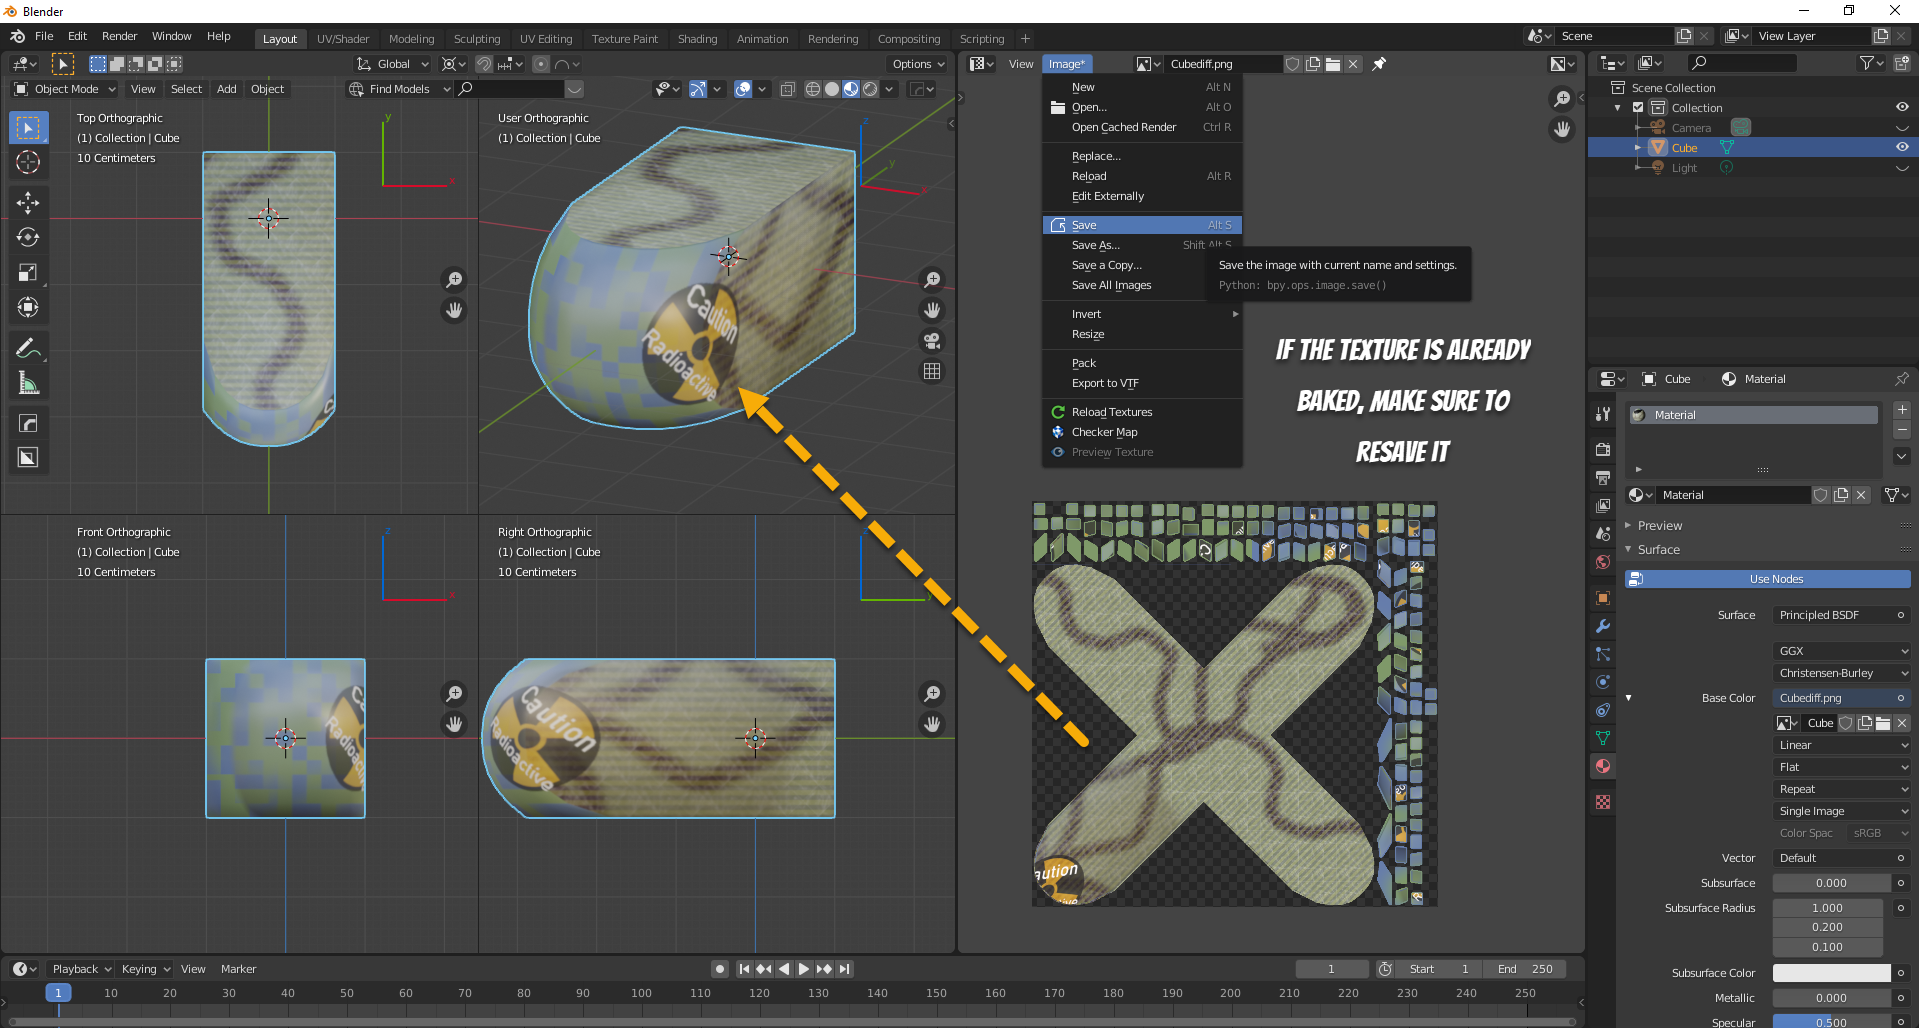Image resolution: width=1919 pixels, height=1028 pixels.
Task: Choose Save As... in the Image menu
Action: tap(1142, 245)
